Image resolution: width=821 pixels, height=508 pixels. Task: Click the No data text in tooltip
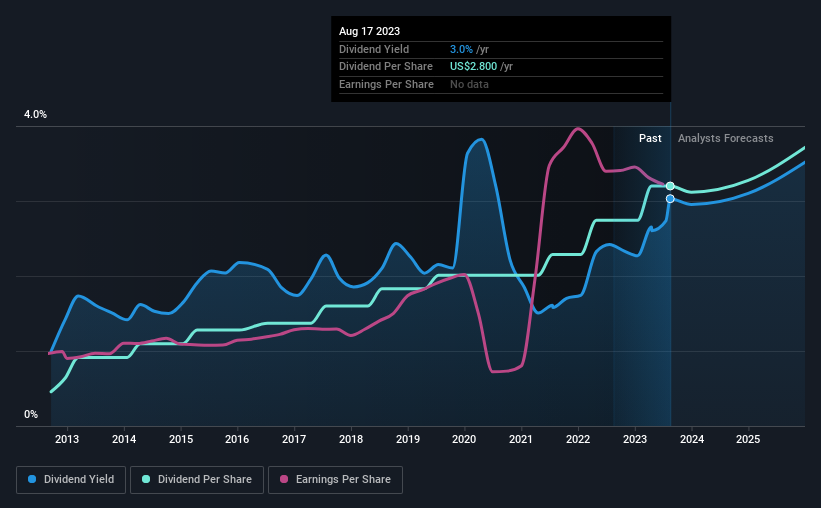(469, 84)
